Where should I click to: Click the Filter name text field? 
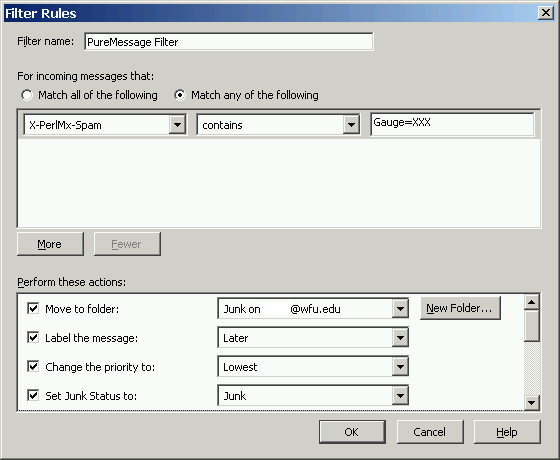point(229,42)
